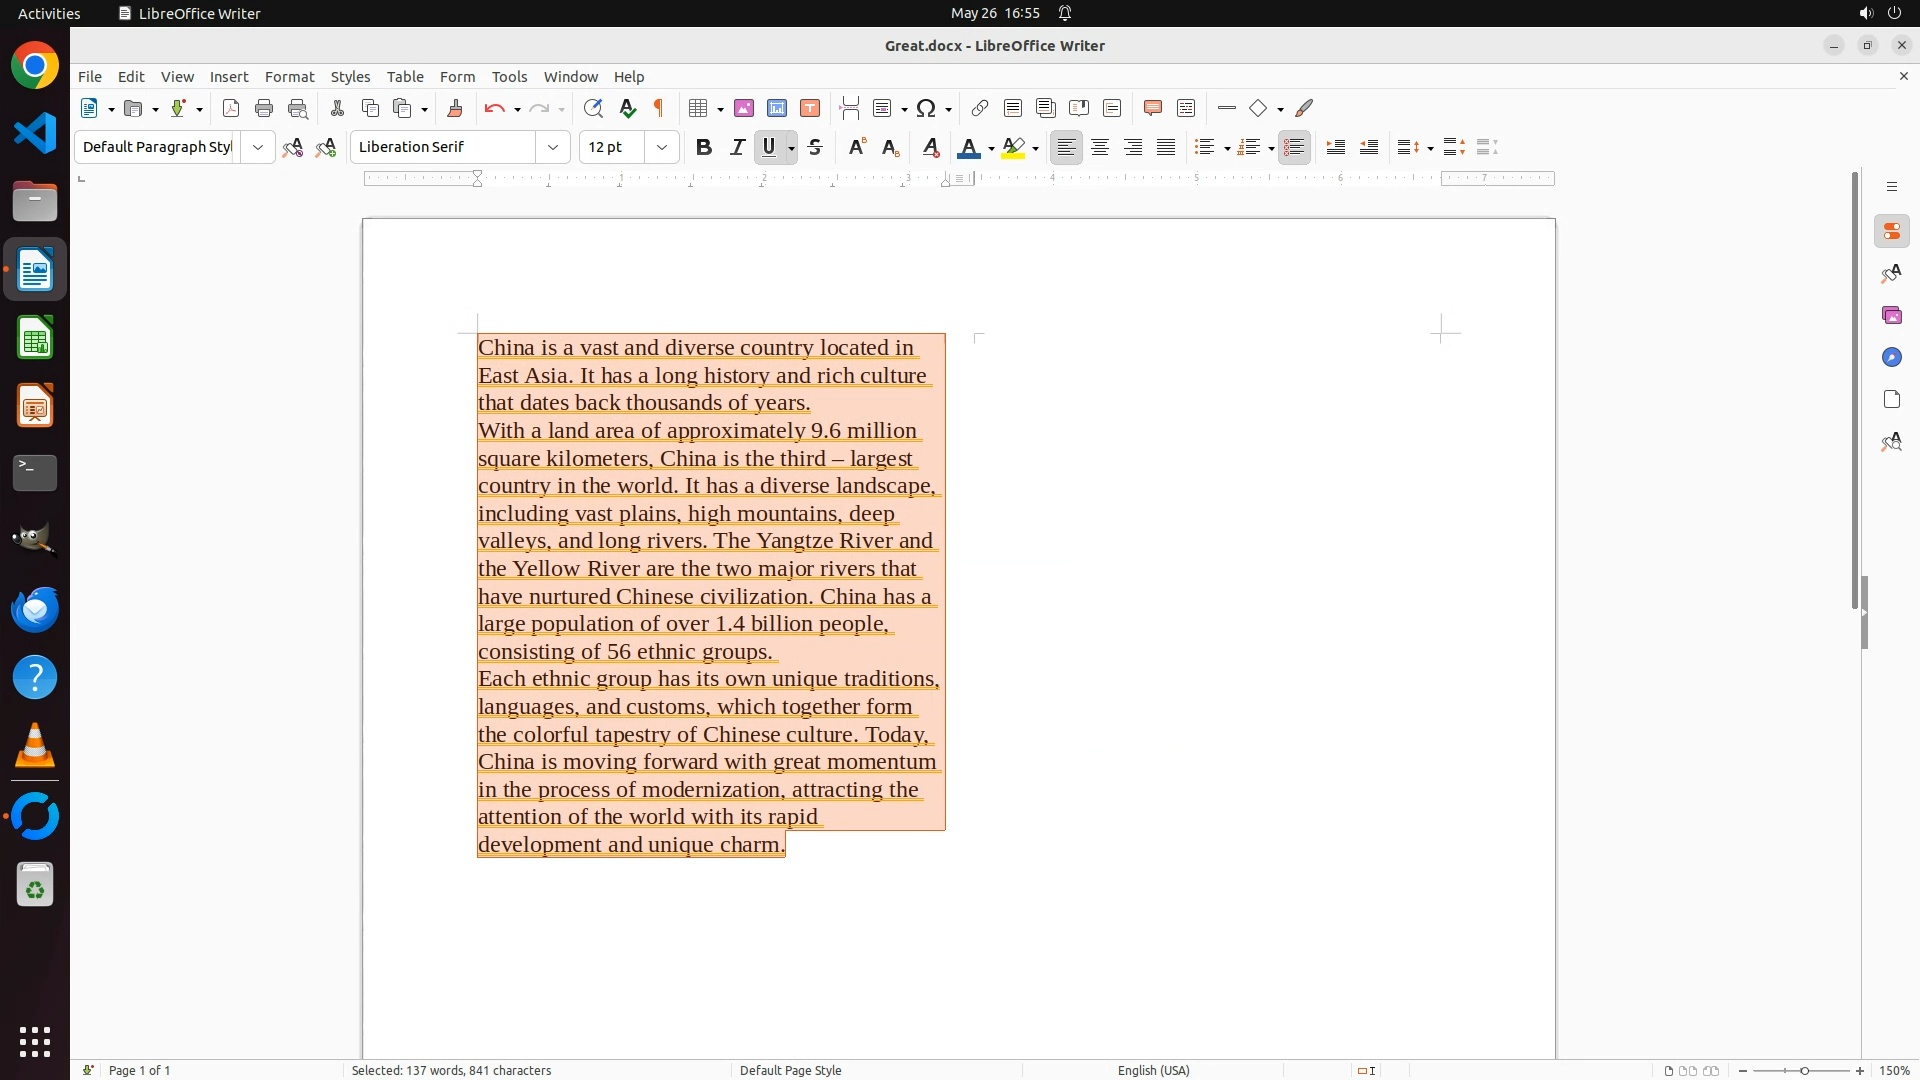Click the Default Page Style status label
Viewport: 1920px width, 1080px height.
click(x=790, y=1070)
